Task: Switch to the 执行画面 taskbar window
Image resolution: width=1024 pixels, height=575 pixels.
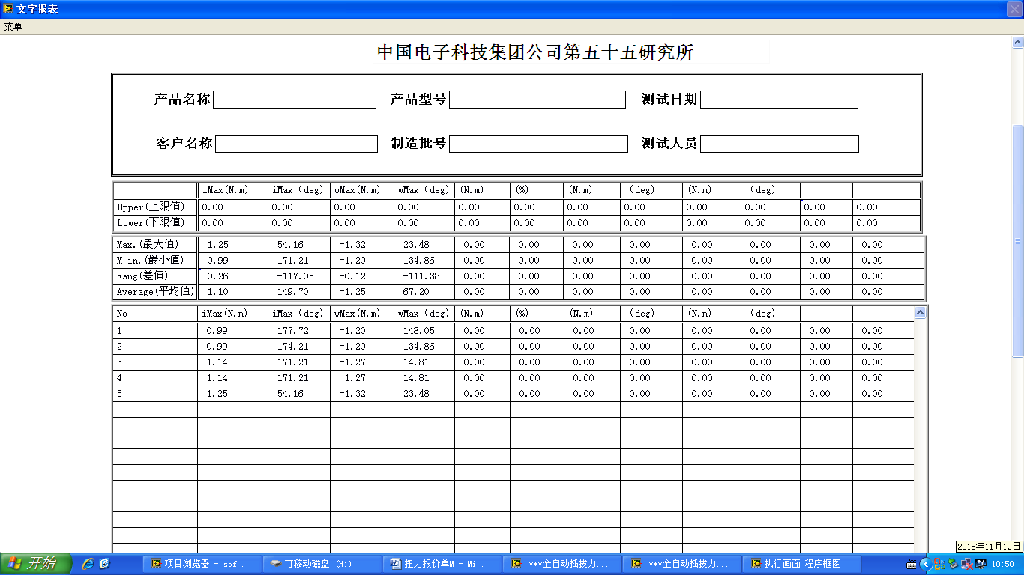Action: [x=801, y=563]
